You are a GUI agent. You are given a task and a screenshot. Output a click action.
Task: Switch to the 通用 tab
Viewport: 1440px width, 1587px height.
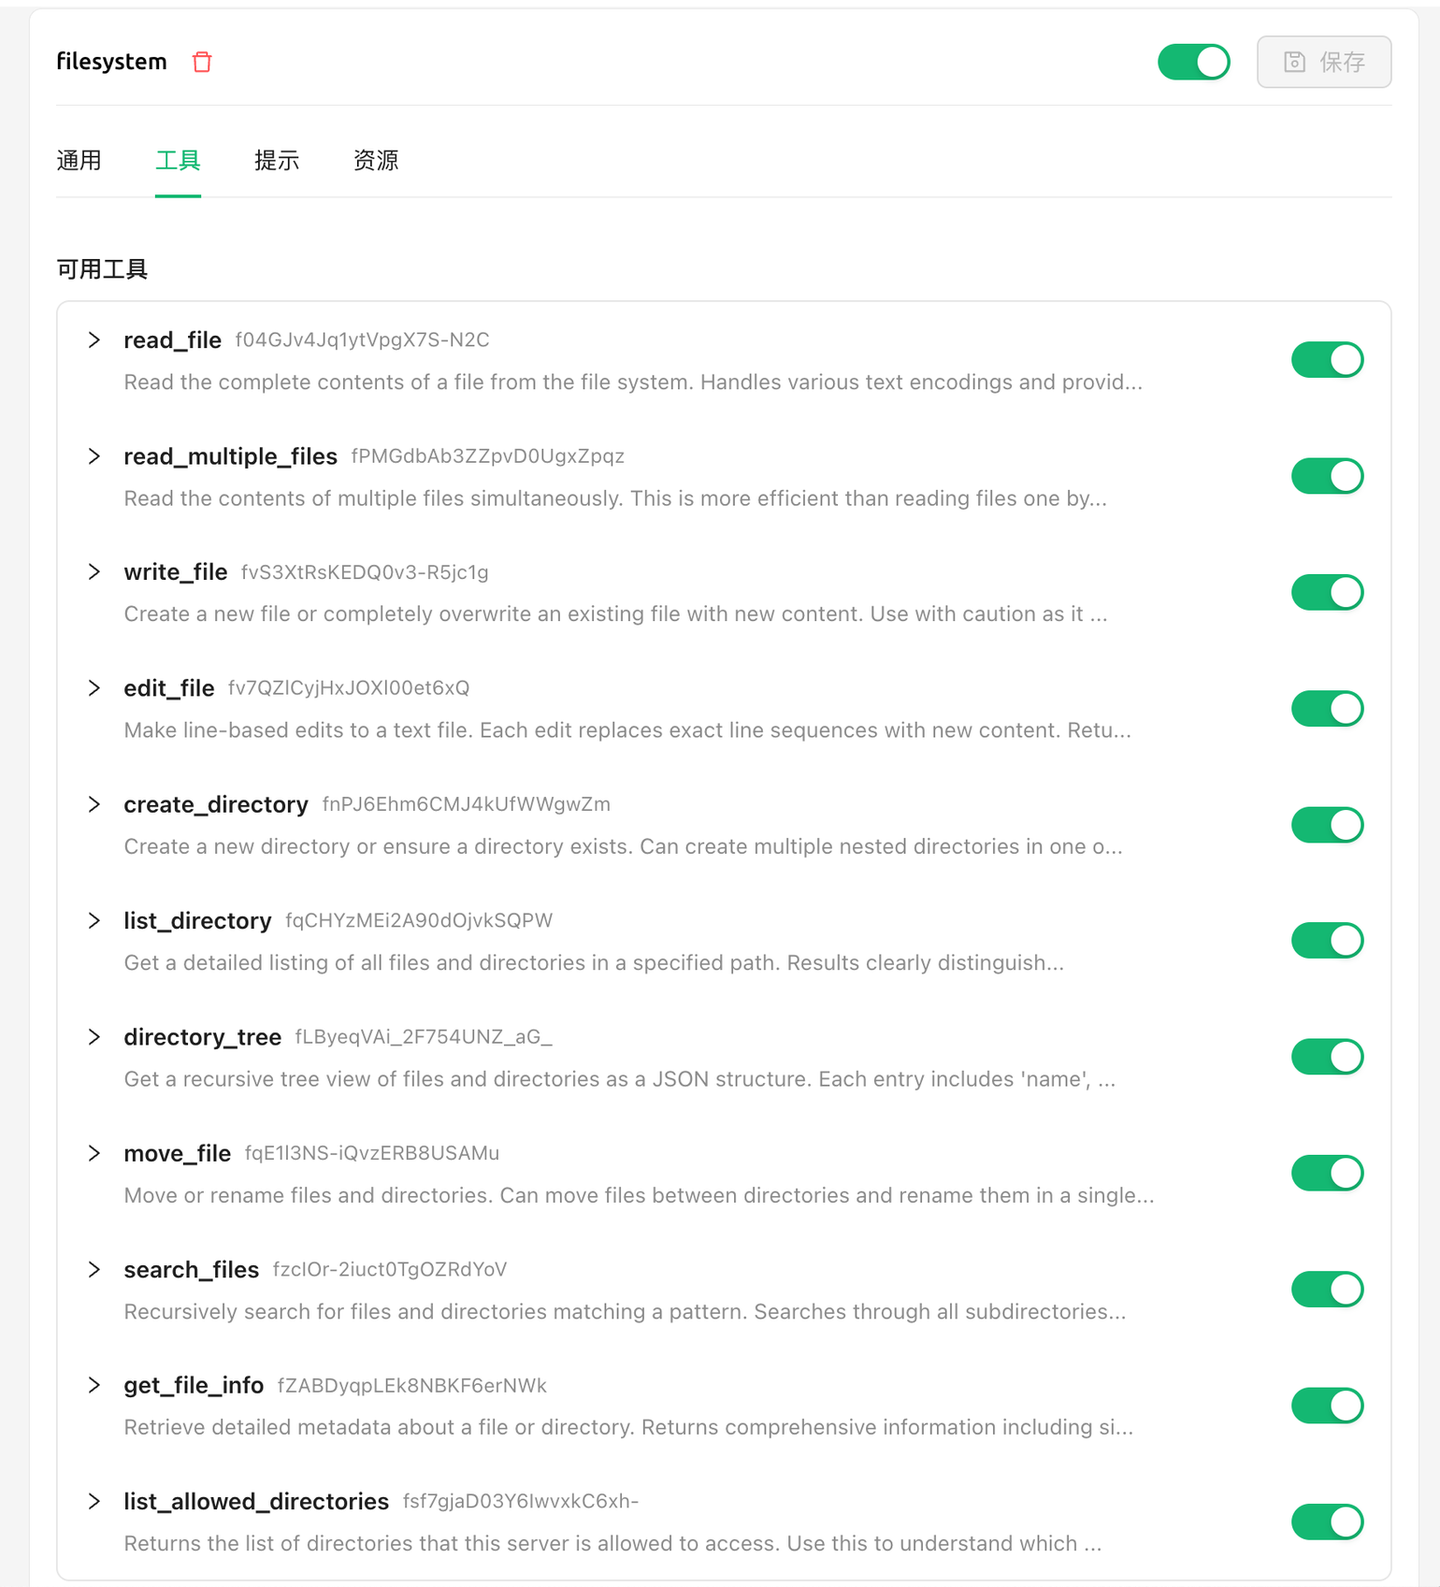tap(79, 160)
